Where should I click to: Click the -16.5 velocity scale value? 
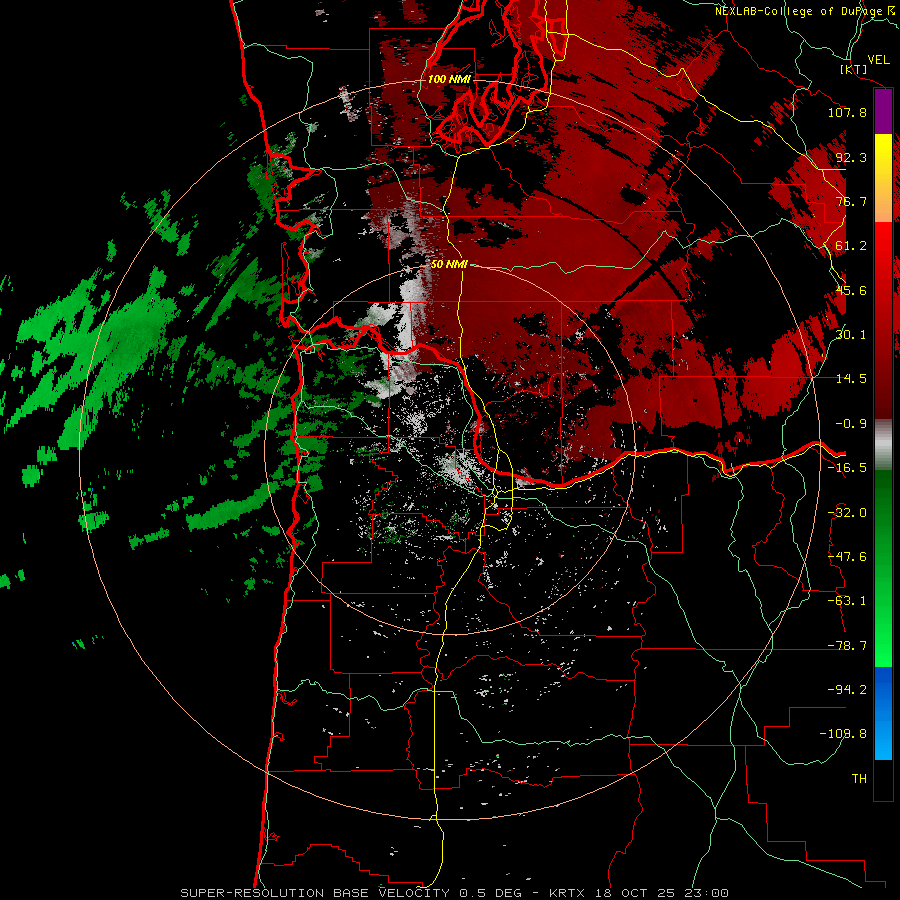point(847,468)
